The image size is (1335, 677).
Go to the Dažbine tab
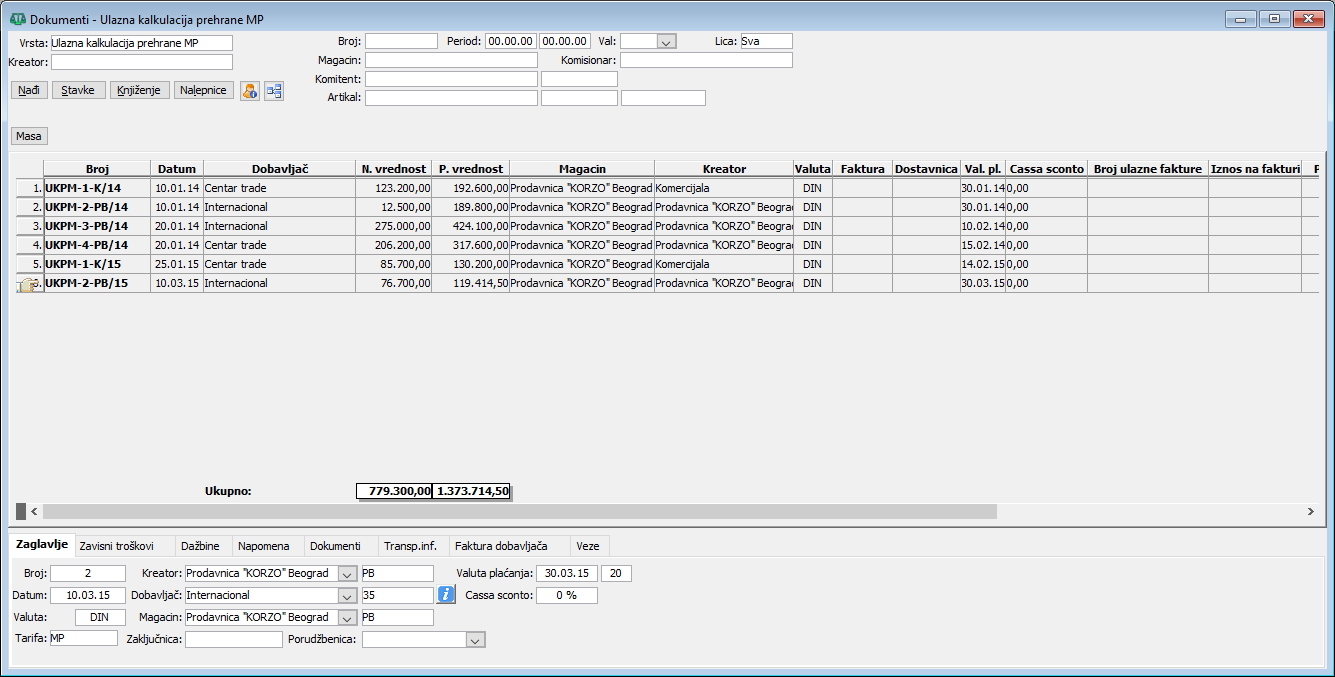[200, 546]
